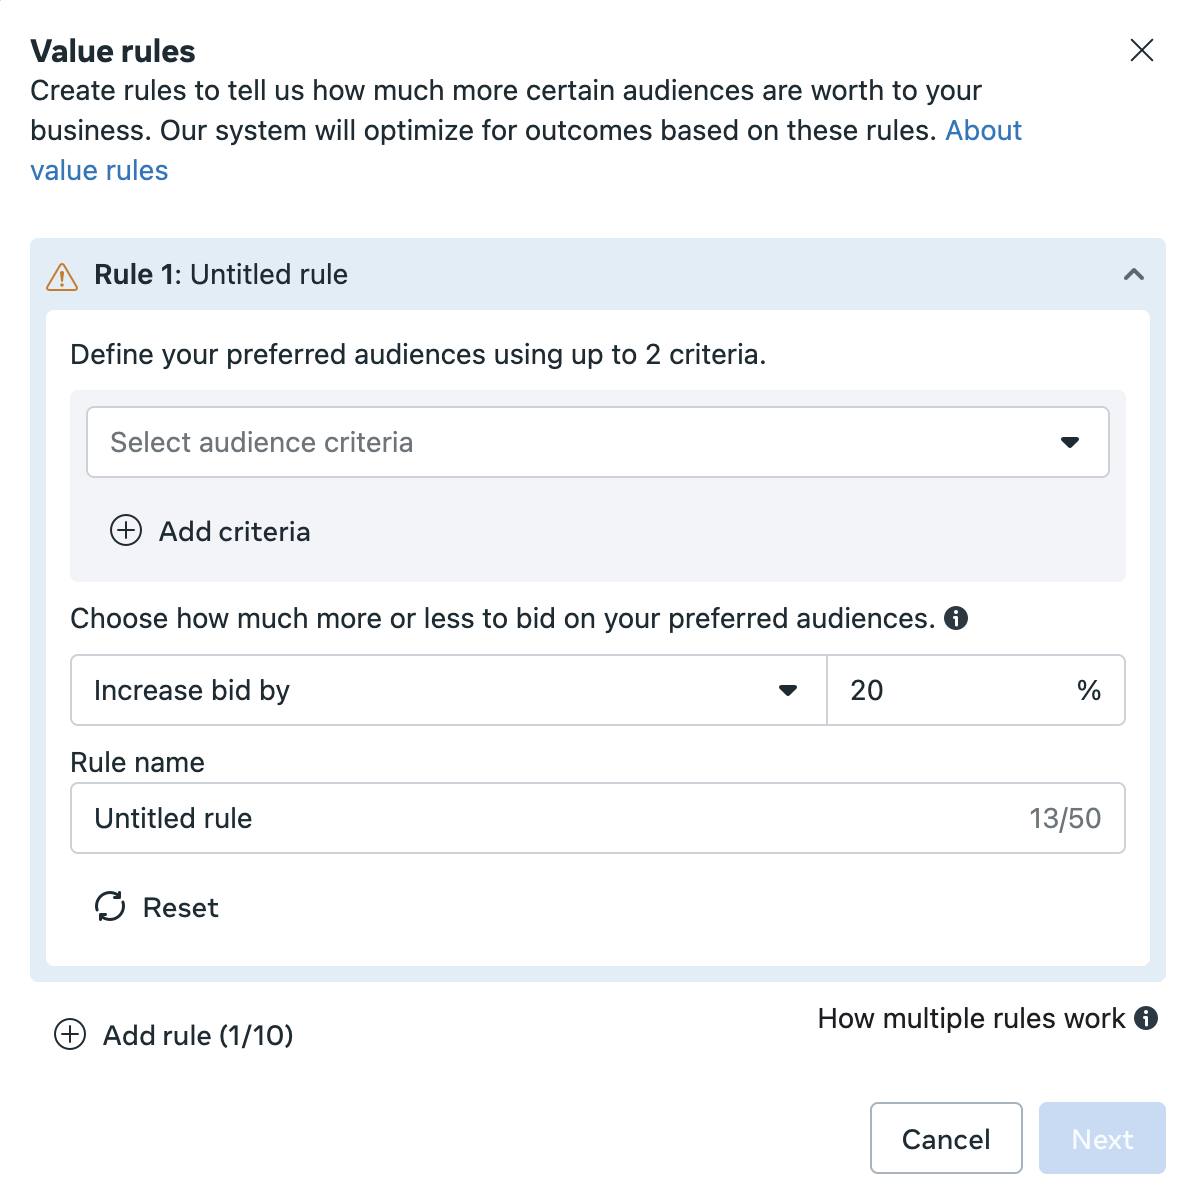
Task: Collapse Rule 1 with the chevron
Action: [x=1134, y=274]
